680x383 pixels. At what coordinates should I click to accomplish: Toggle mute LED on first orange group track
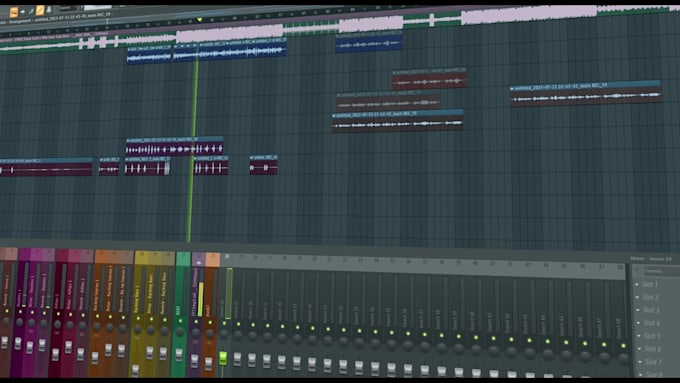point(97,316)
